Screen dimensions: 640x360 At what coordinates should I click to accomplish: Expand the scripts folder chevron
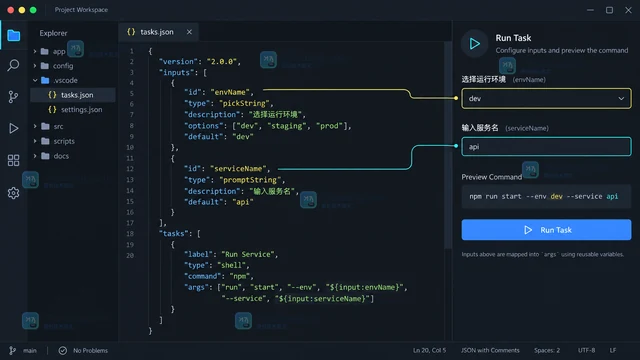[35, 141]
